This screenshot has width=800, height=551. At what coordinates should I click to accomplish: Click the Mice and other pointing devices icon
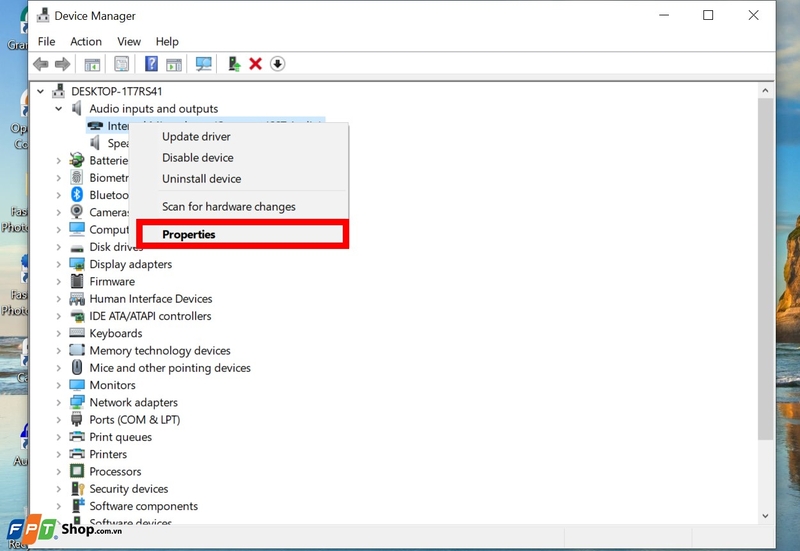tap(77, 367)
